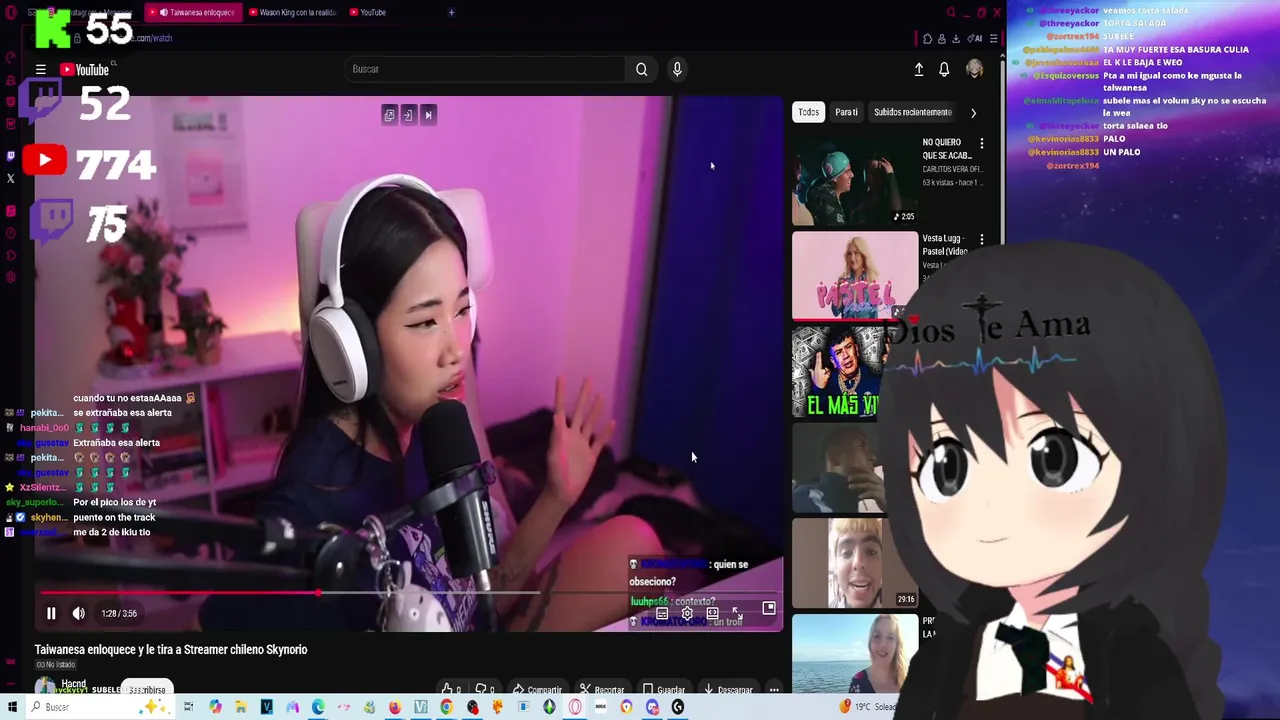1280x720 pixels.
Task: Focus the YouTube Buscar search field
Action: pyautogui.click(x=486, y=69)
